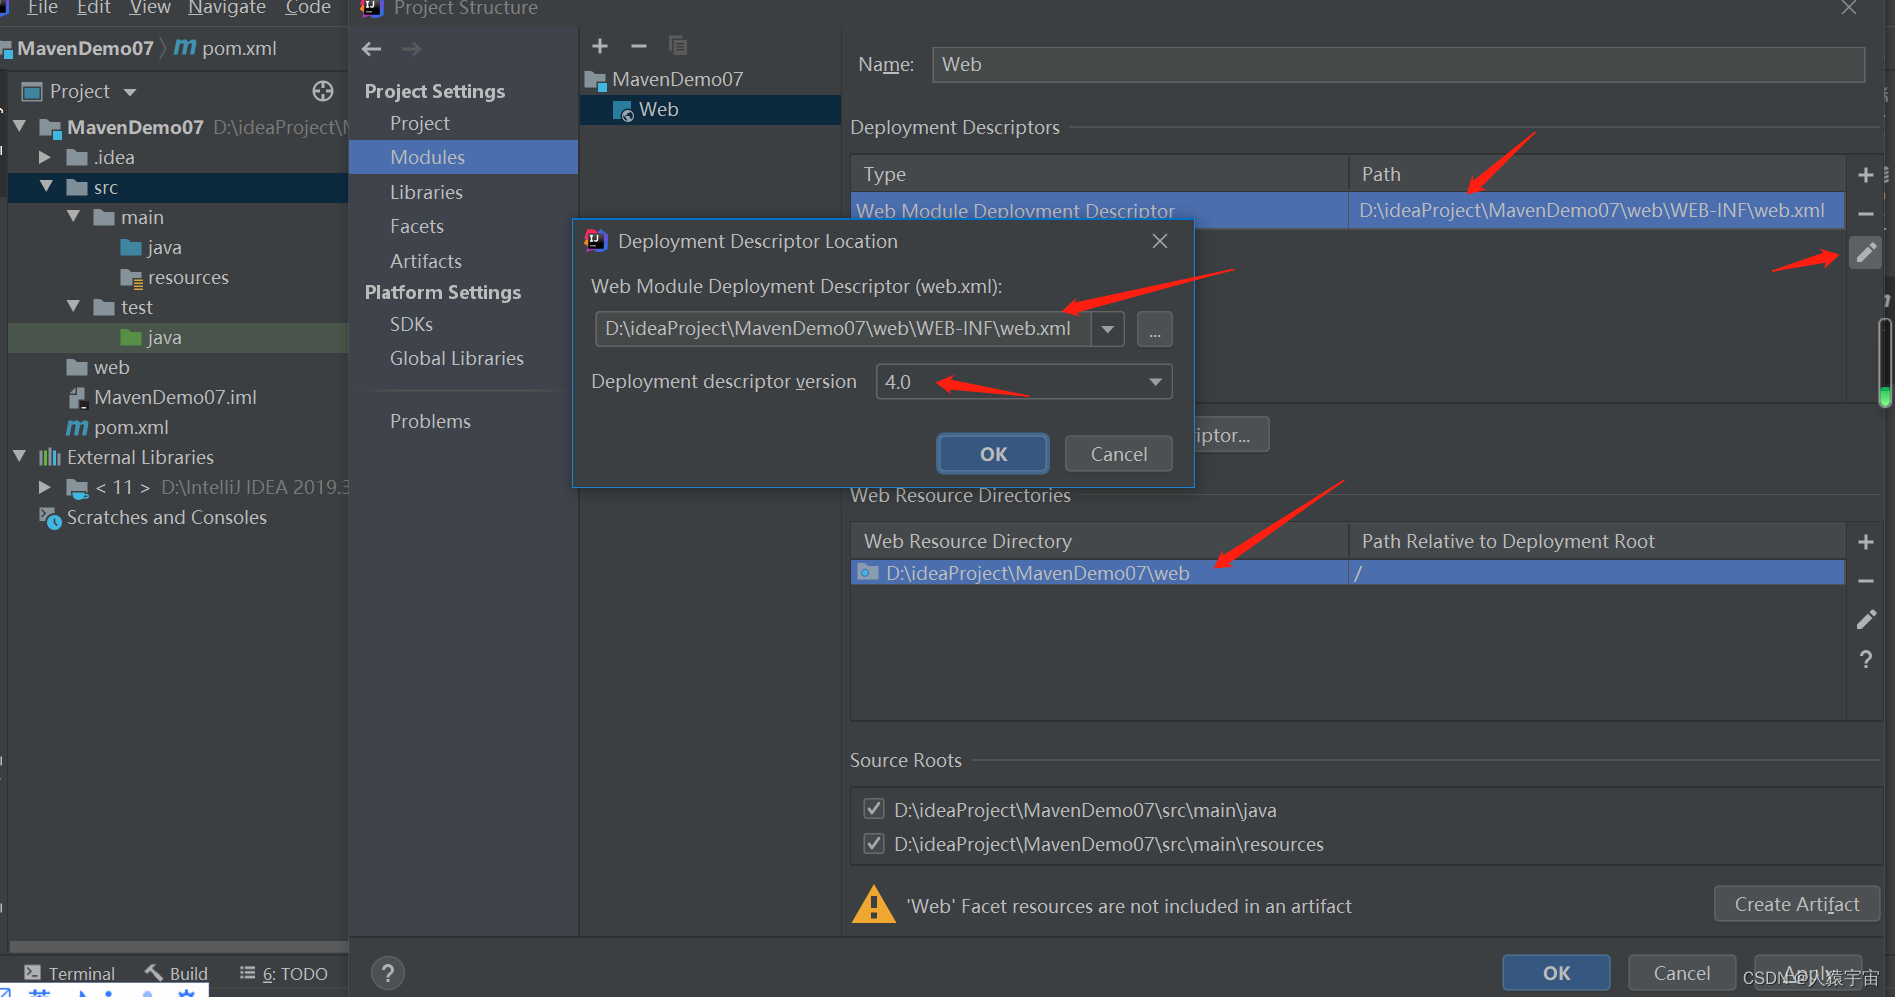Viewport: 1895px width, 997px height.
Task: Select Libraries in Project Settings
Action: click(426, 192)
